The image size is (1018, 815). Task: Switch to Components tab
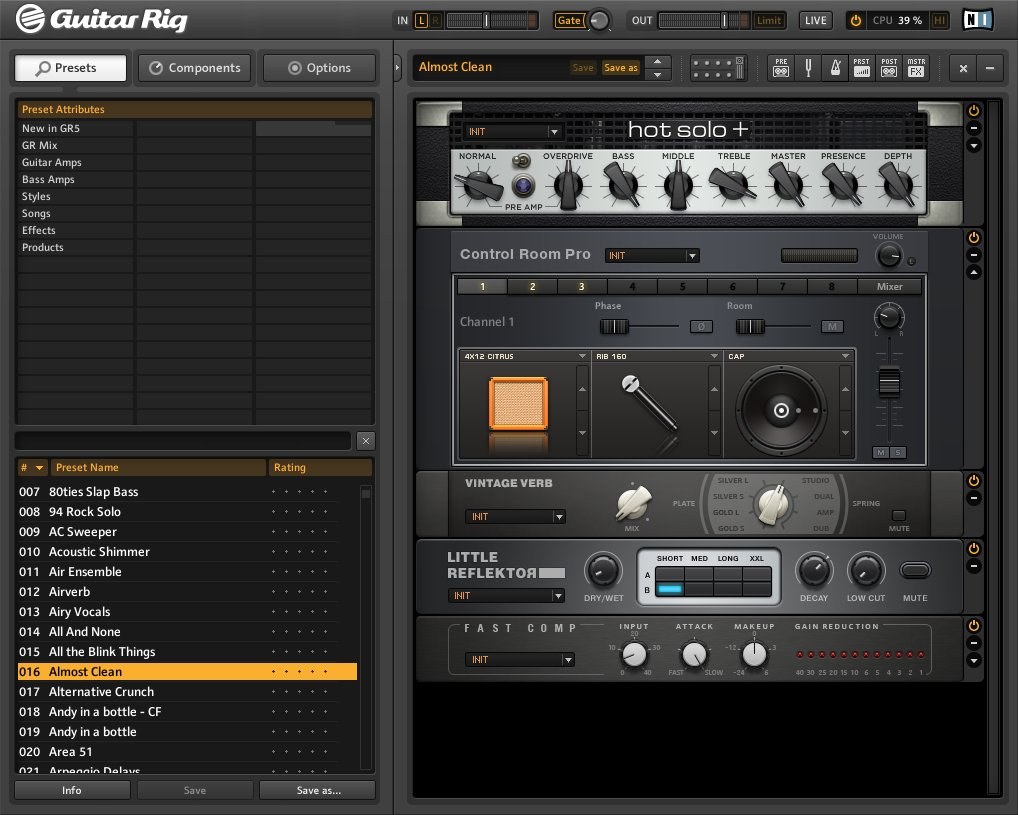[194, 68]
